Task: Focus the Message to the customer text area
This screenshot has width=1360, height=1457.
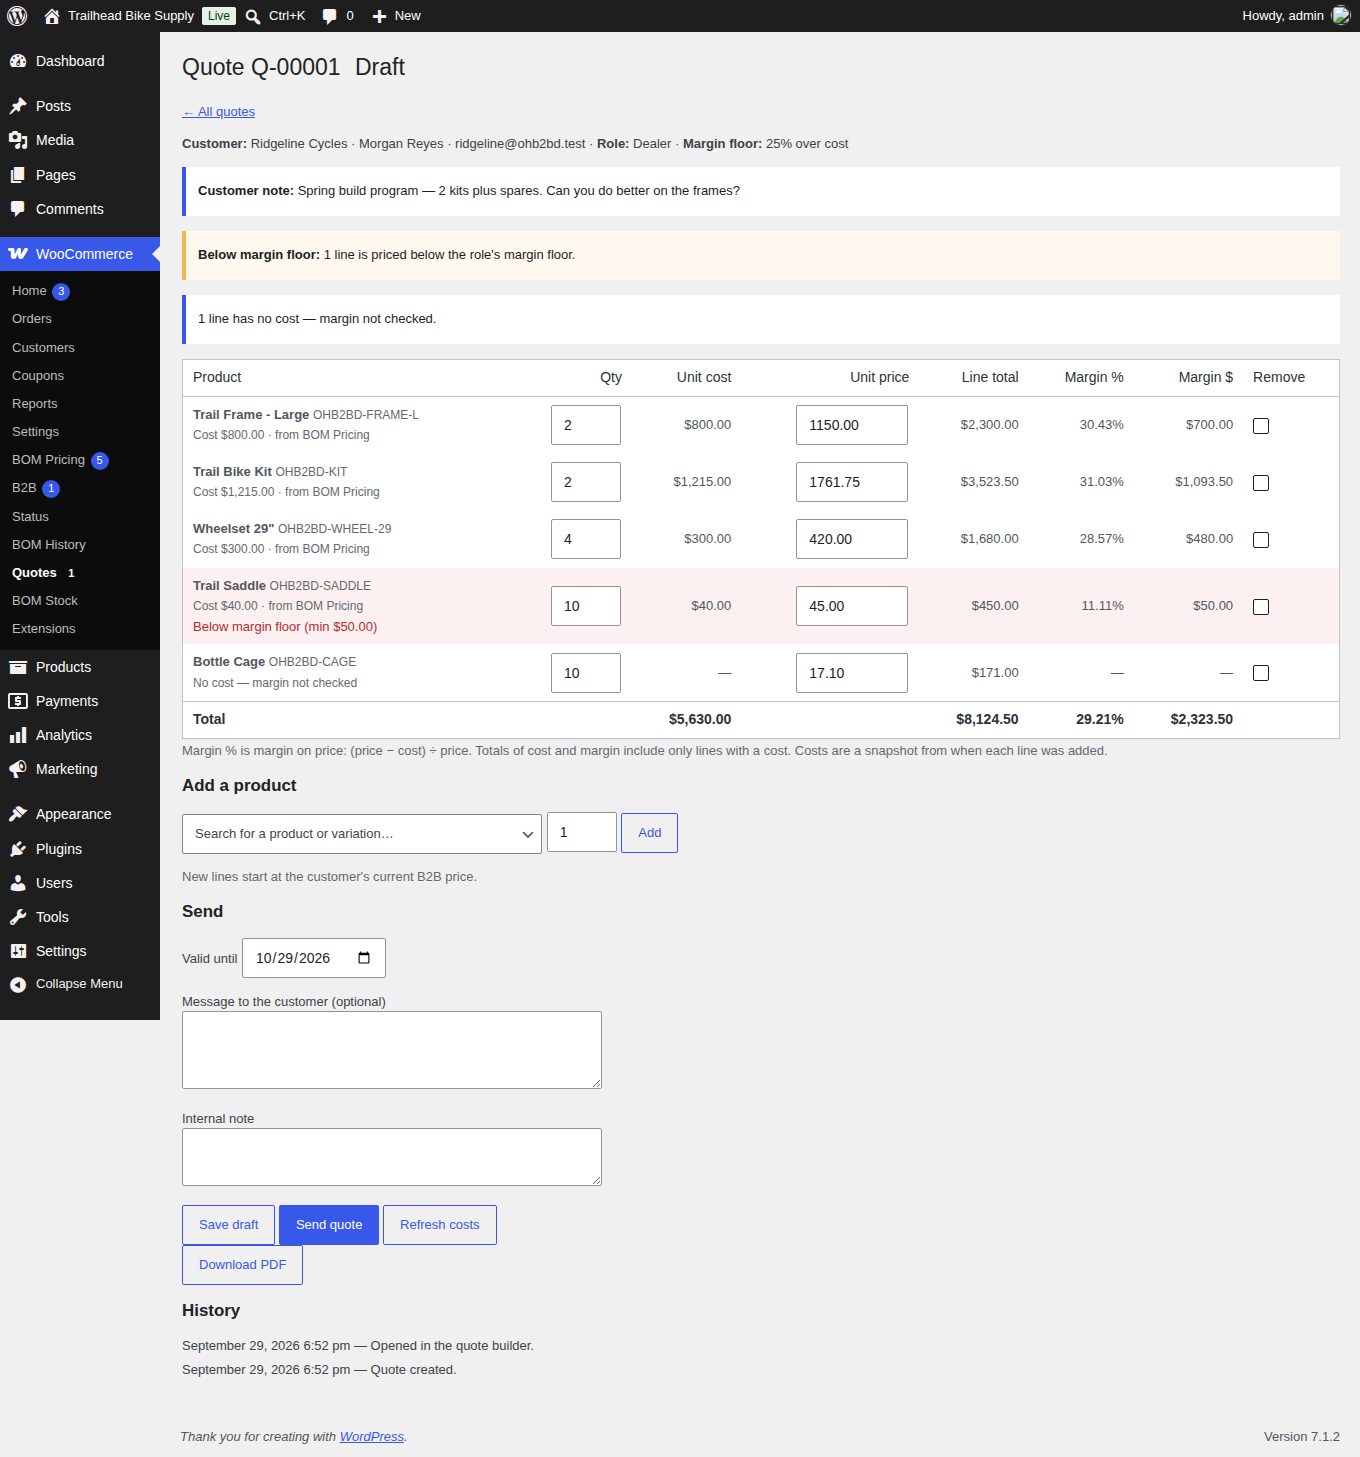Action: point(392,1050)
